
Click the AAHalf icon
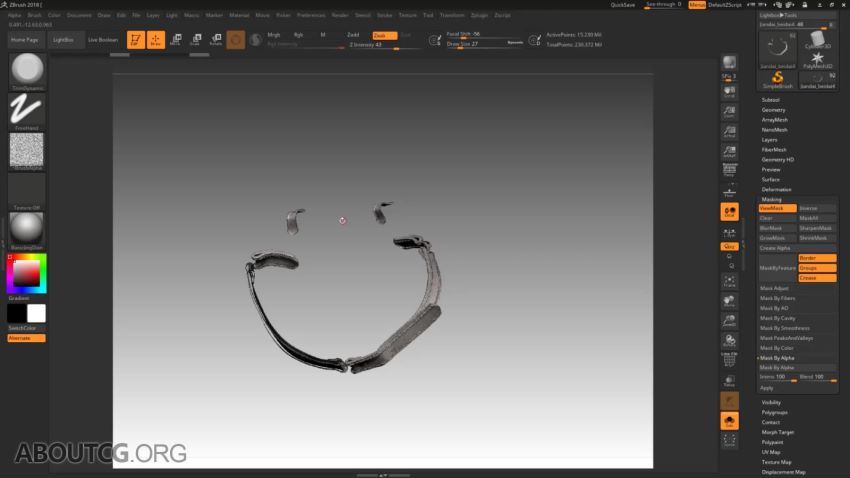pyautogui.click(x=730, y=152)
